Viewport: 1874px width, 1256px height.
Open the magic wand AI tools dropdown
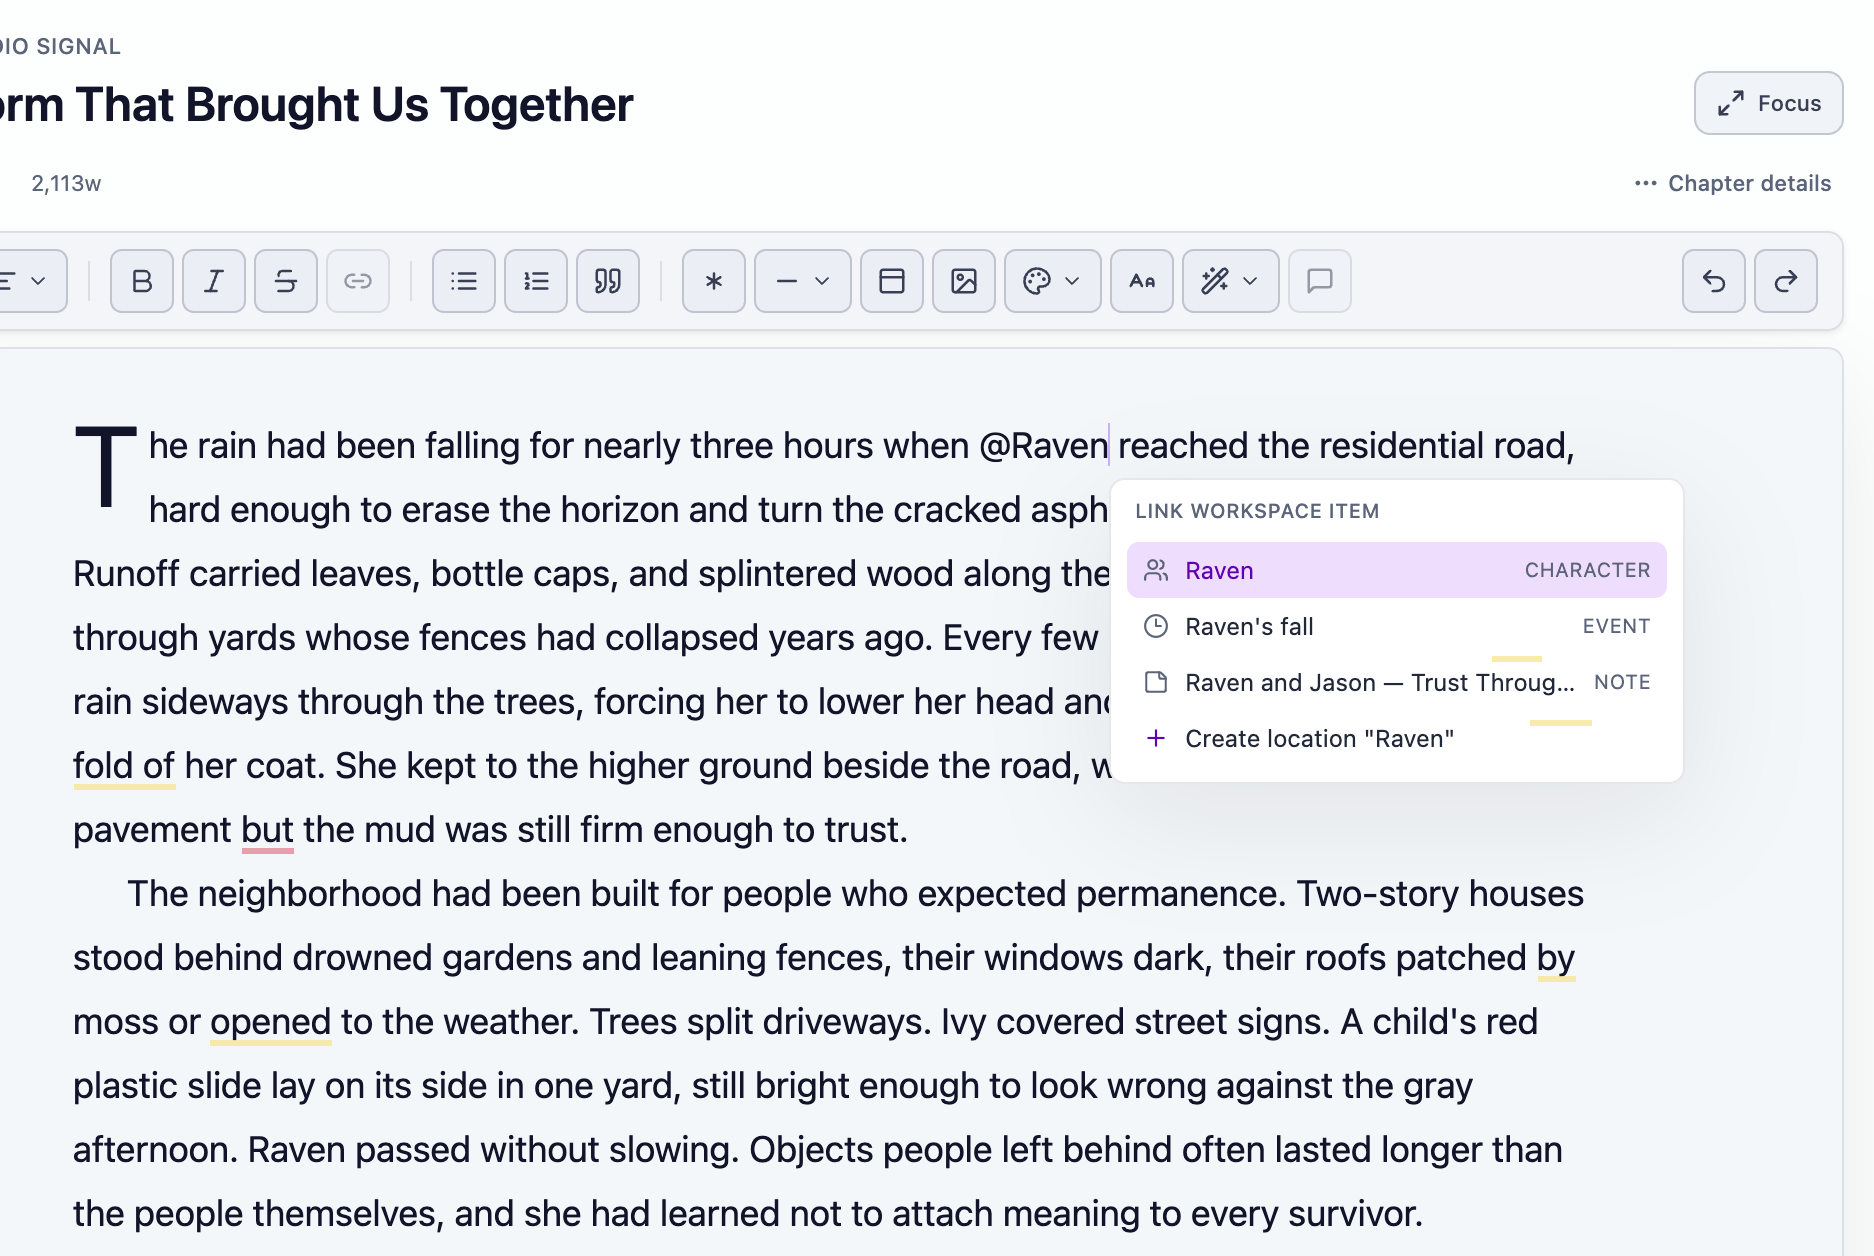(1231, 281)
